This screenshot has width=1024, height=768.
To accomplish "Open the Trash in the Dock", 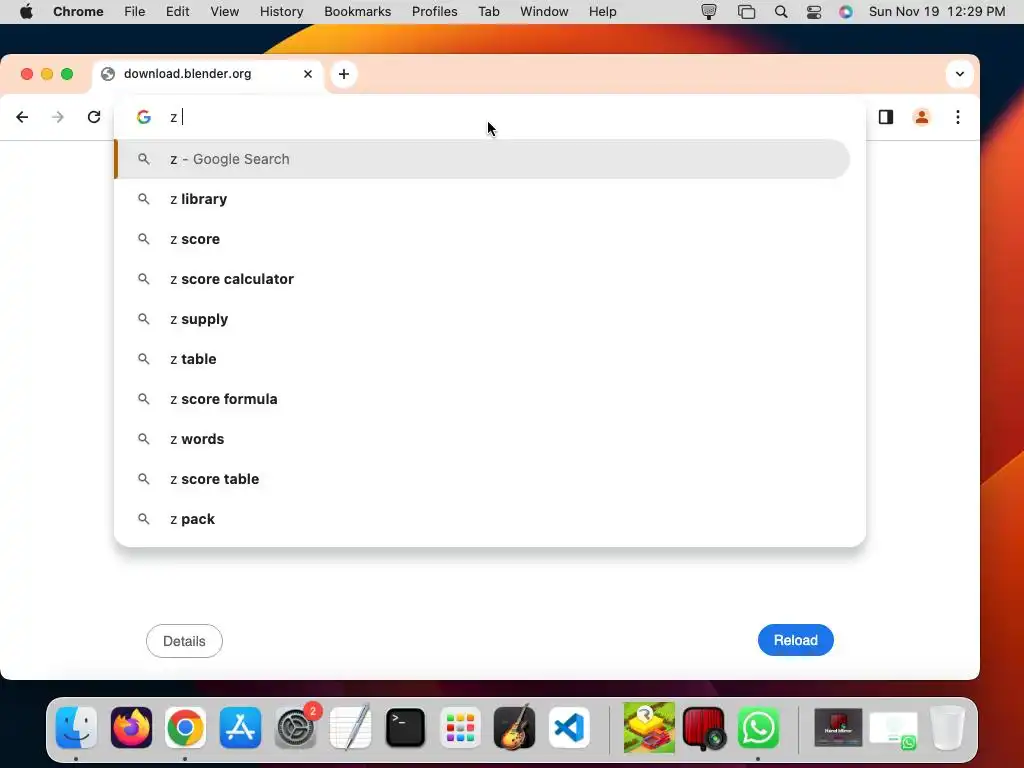I will pos(947,728).
